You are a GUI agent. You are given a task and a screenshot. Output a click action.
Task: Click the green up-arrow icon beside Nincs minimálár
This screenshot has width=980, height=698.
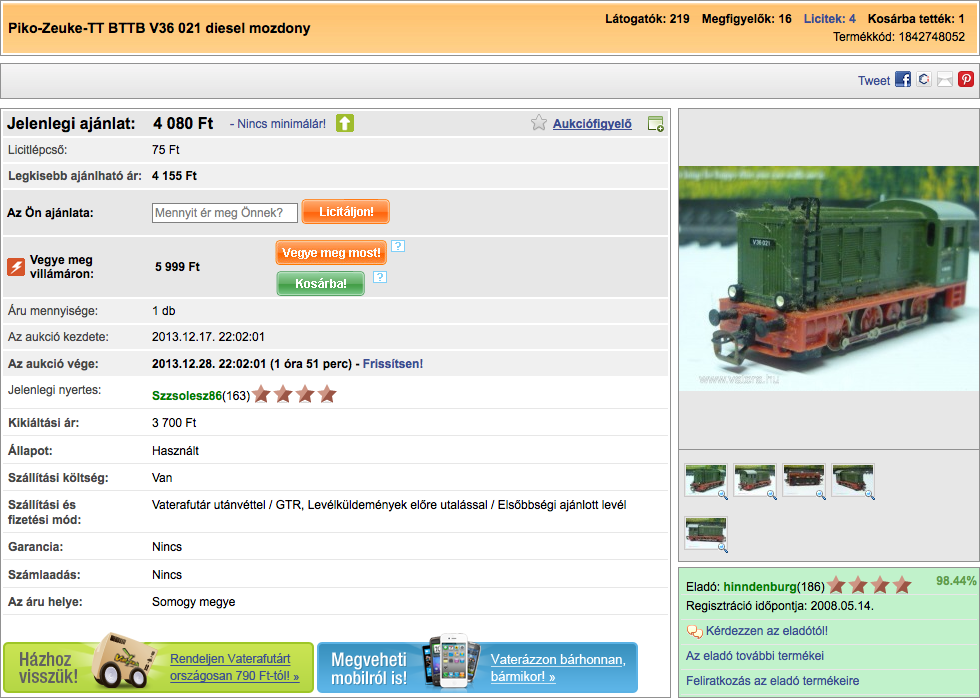(x=345, y=123)
